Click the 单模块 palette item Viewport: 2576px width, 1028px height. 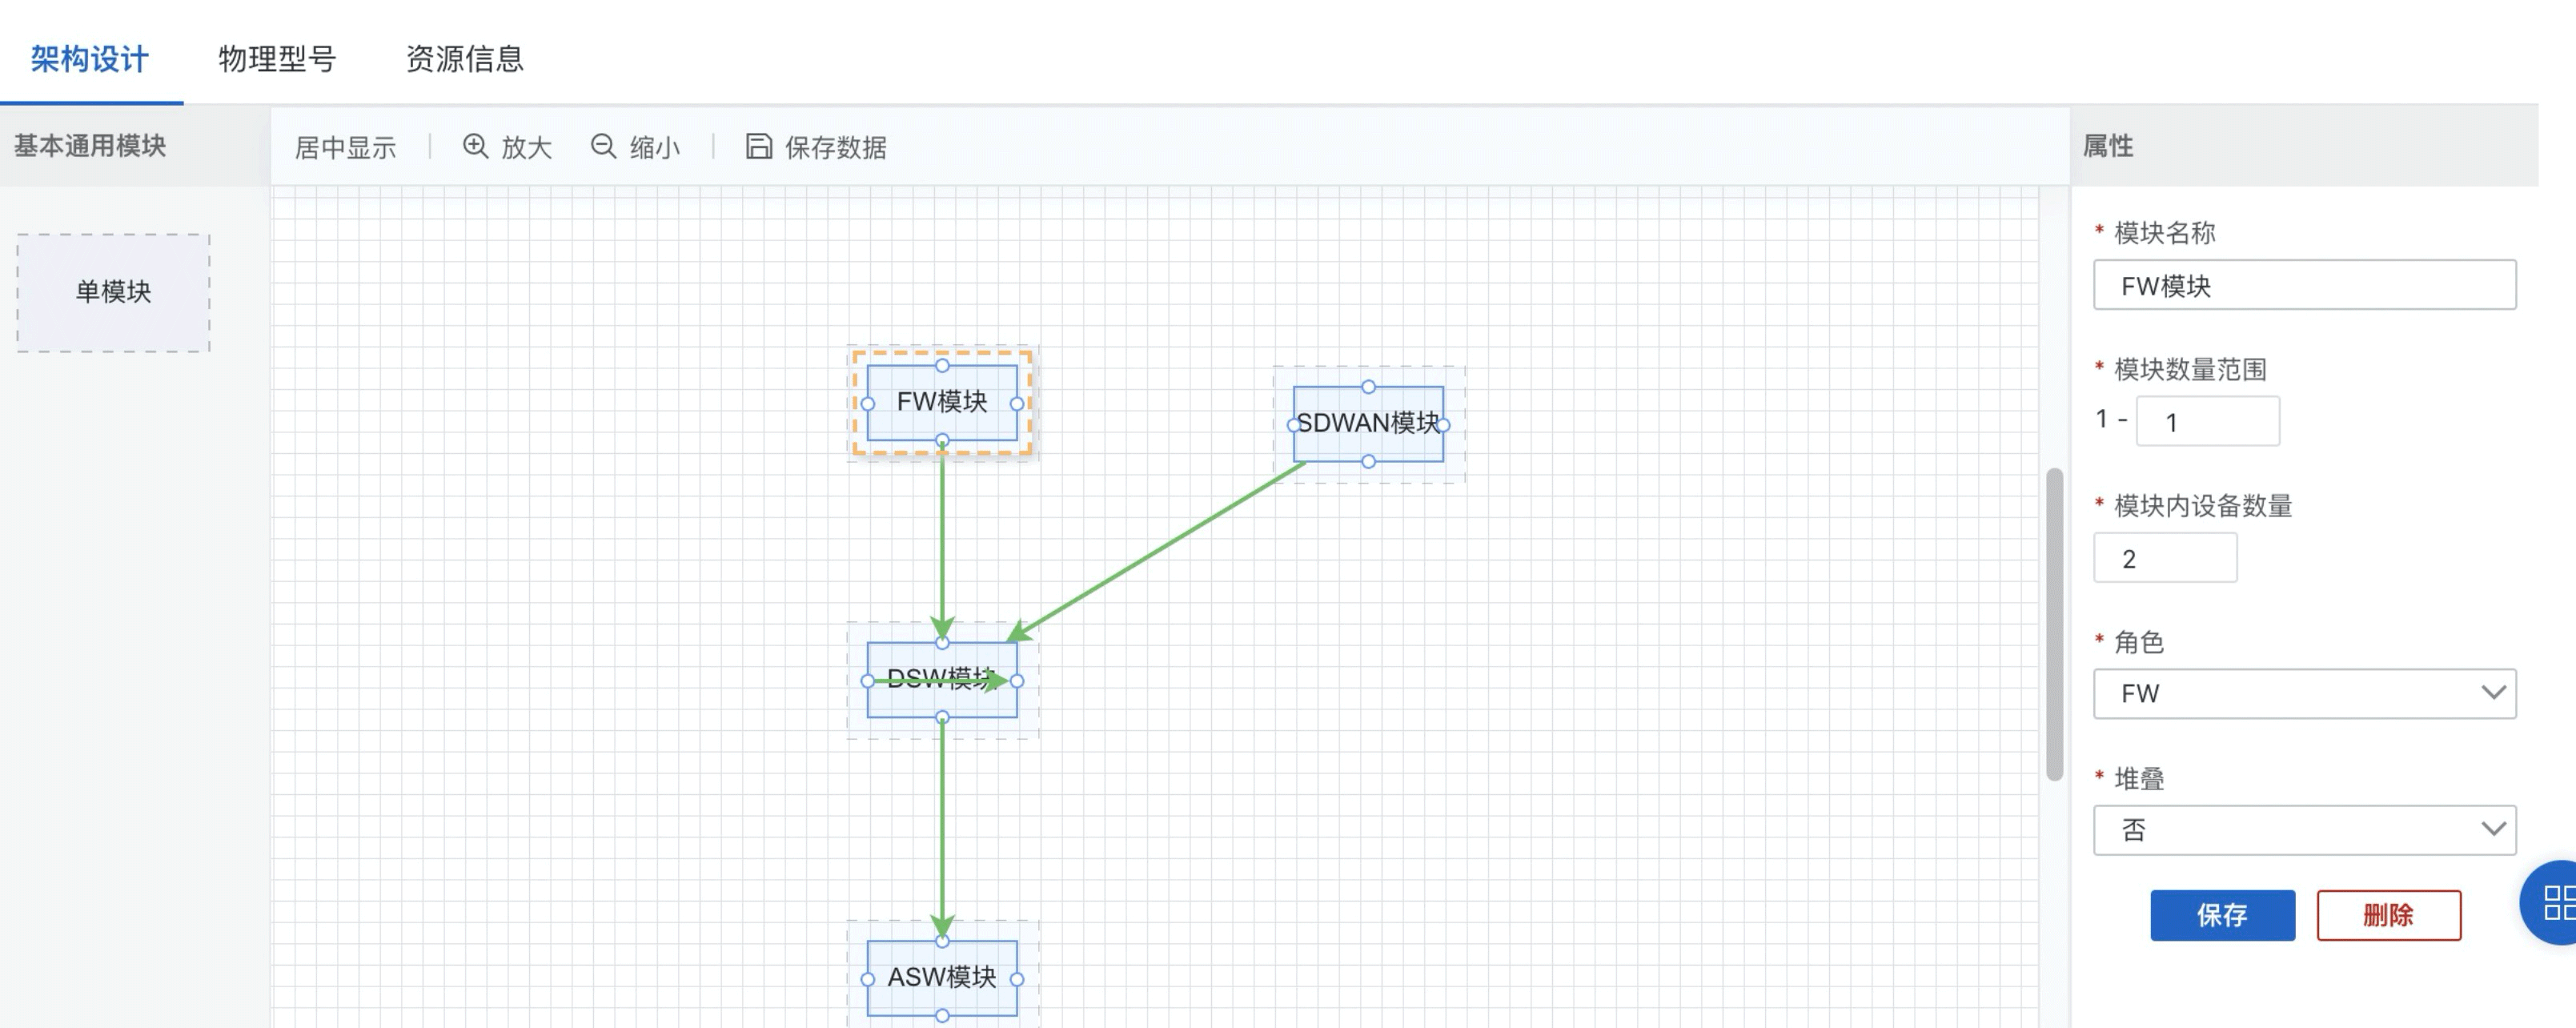[113, 292]
